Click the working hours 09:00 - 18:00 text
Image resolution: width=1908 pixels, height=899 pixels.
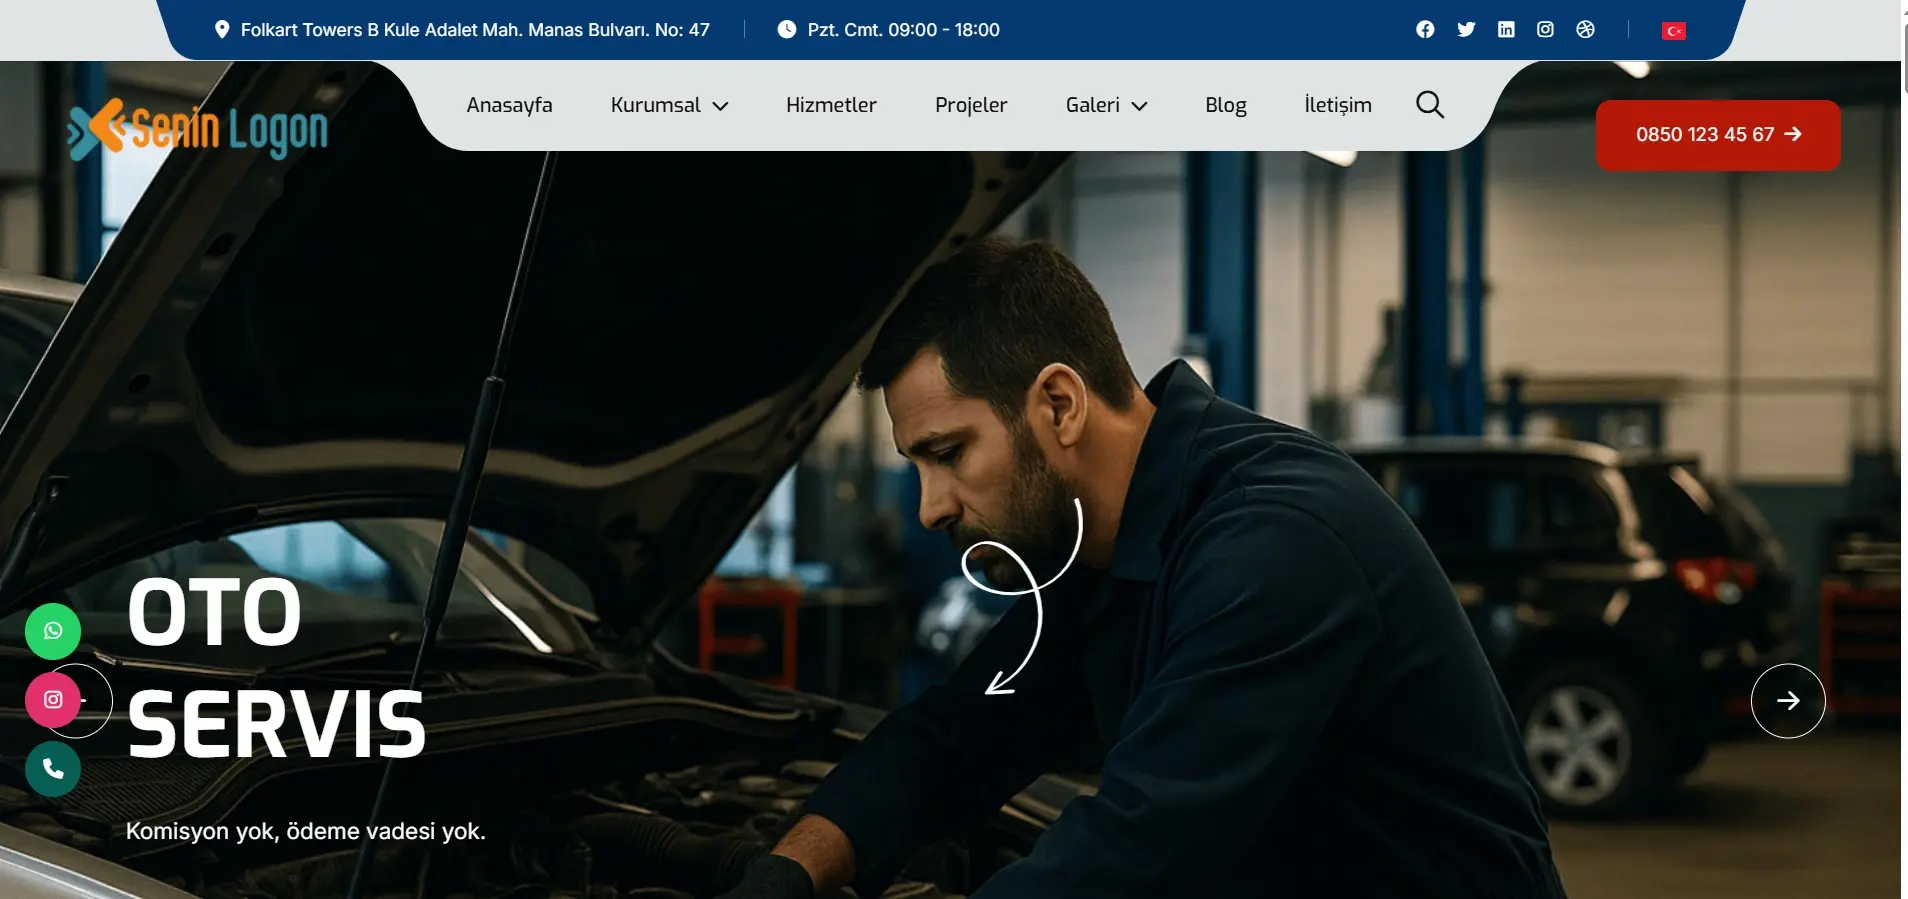[903, 30]
